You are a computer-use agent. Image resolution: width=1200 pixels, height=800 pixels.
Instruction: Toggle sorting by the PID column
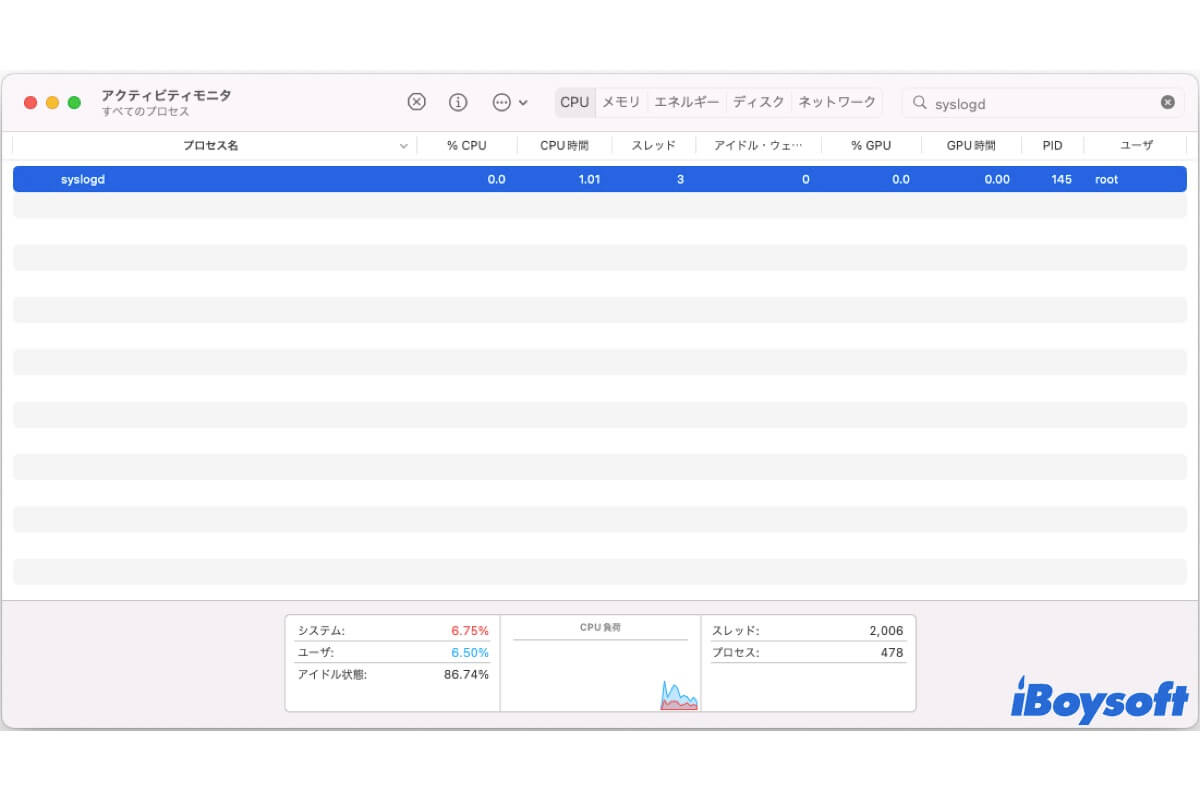[x=1051, y=145]
